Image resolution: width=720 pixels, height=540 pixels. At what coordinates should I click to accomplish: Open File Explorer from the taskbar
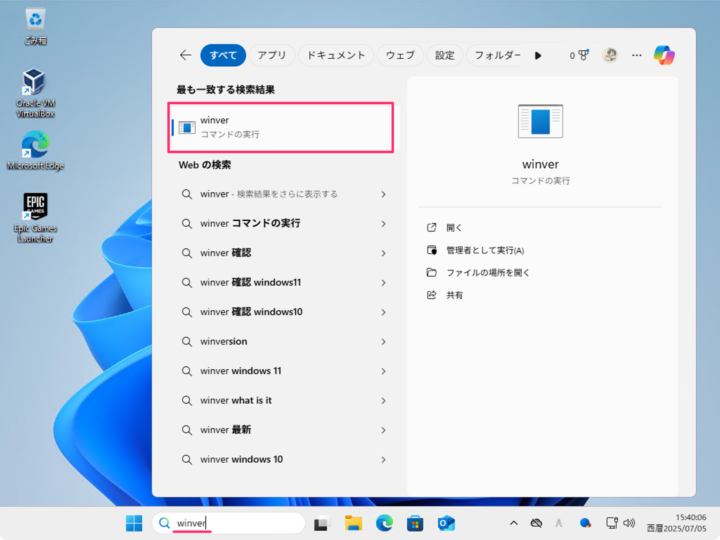pyautogui.click(x=353, y=523)
